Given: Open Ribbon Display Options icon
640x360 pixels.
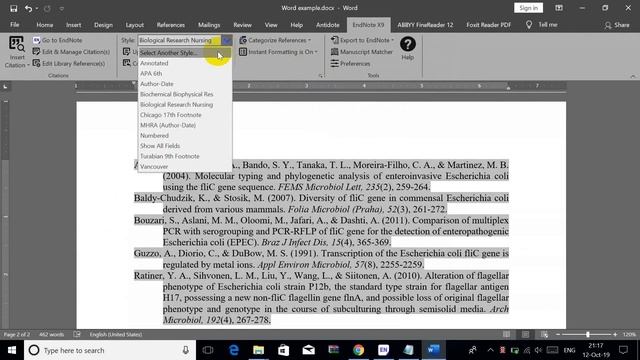Looking at the screenshot, I should pyautogui.click(x=559, y=8).
